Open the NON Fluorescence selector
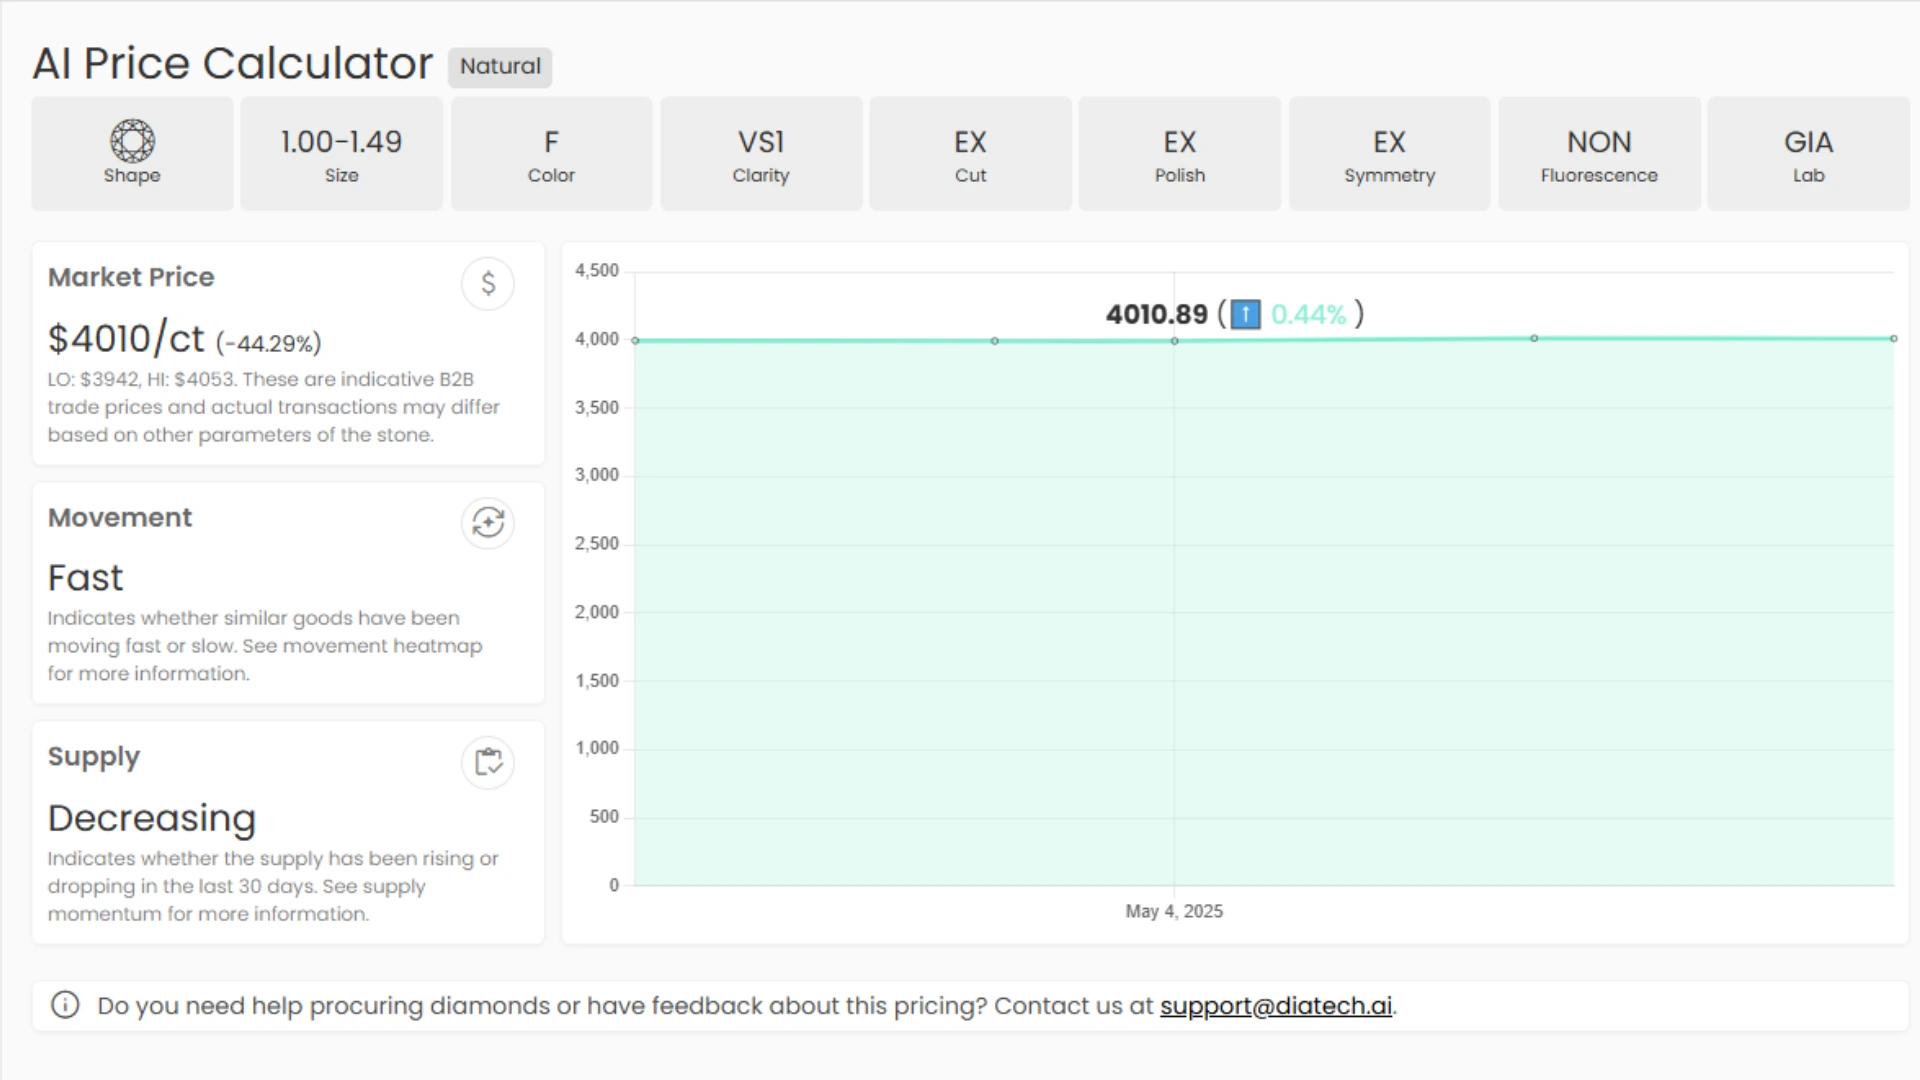This screenshot has height=1080, width=1920. (1599, 154)
